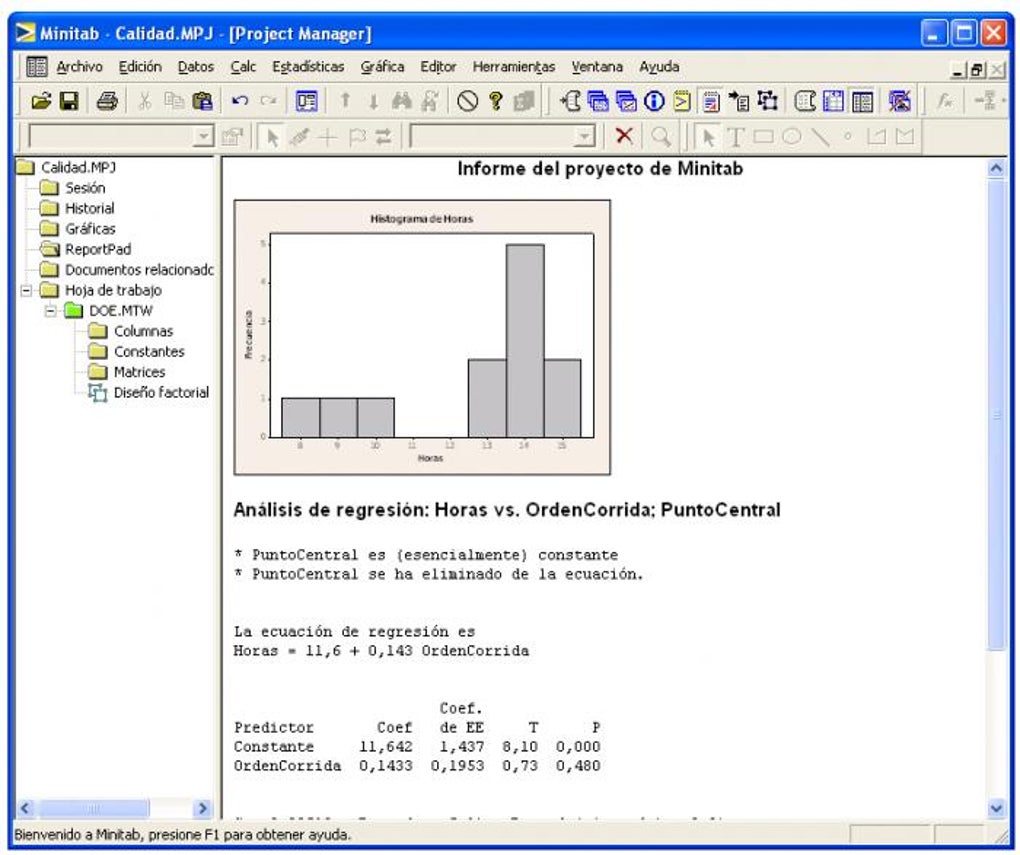This screenshot has height=855, width=1020.
Task: Click the blue graph windows icon left of Info icon
Action: point(626,101)
